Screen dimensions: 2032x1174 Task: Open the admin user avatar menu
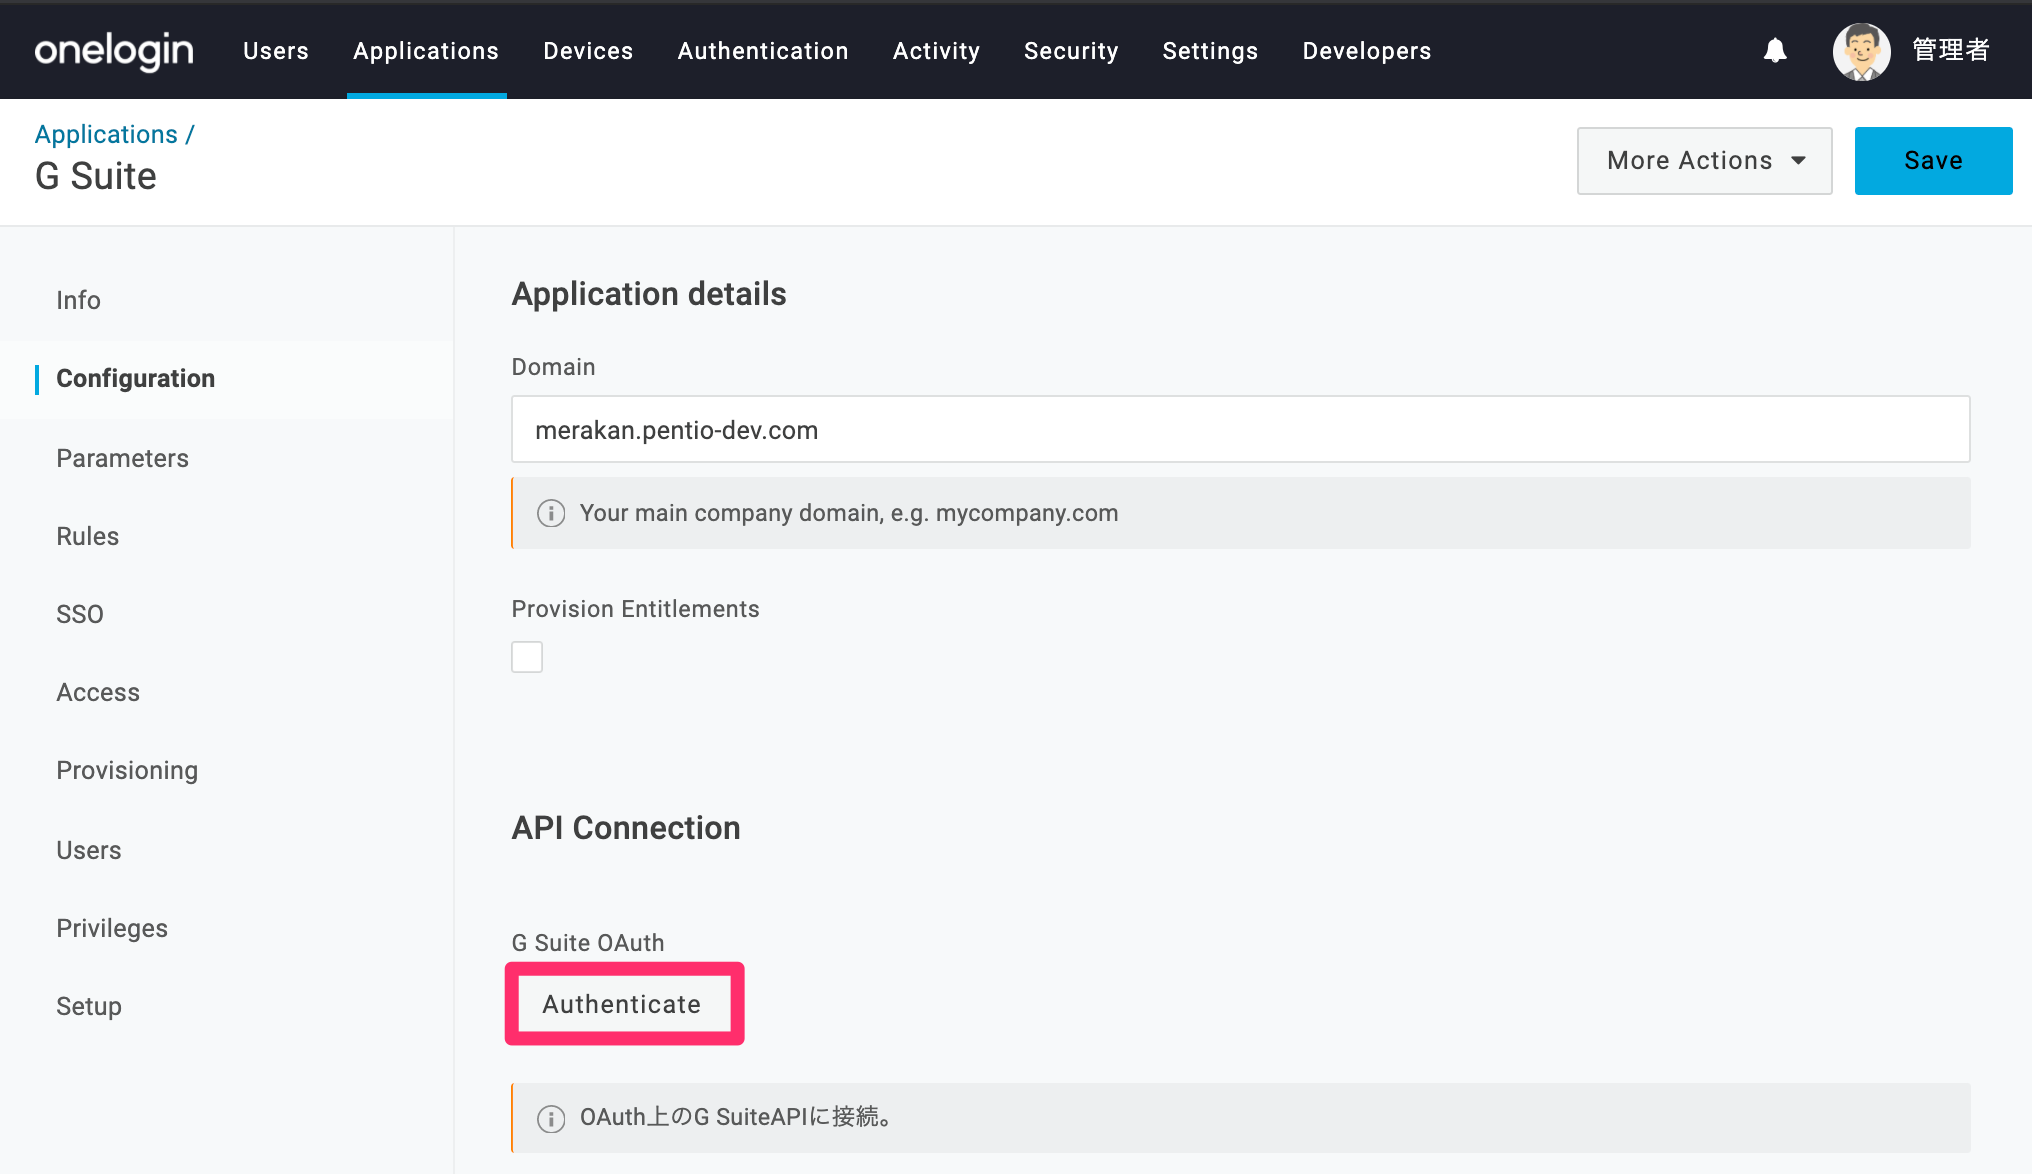[x=1861, y=51]
